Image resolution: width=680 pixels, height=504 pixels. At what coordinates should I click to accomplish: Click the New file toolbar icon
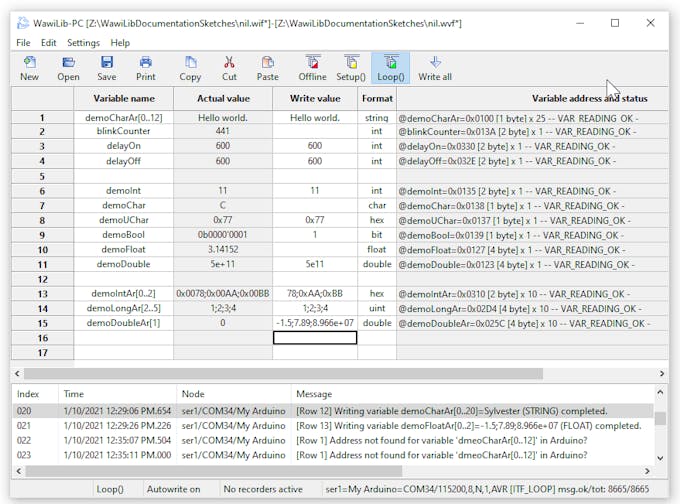[29, 68]
